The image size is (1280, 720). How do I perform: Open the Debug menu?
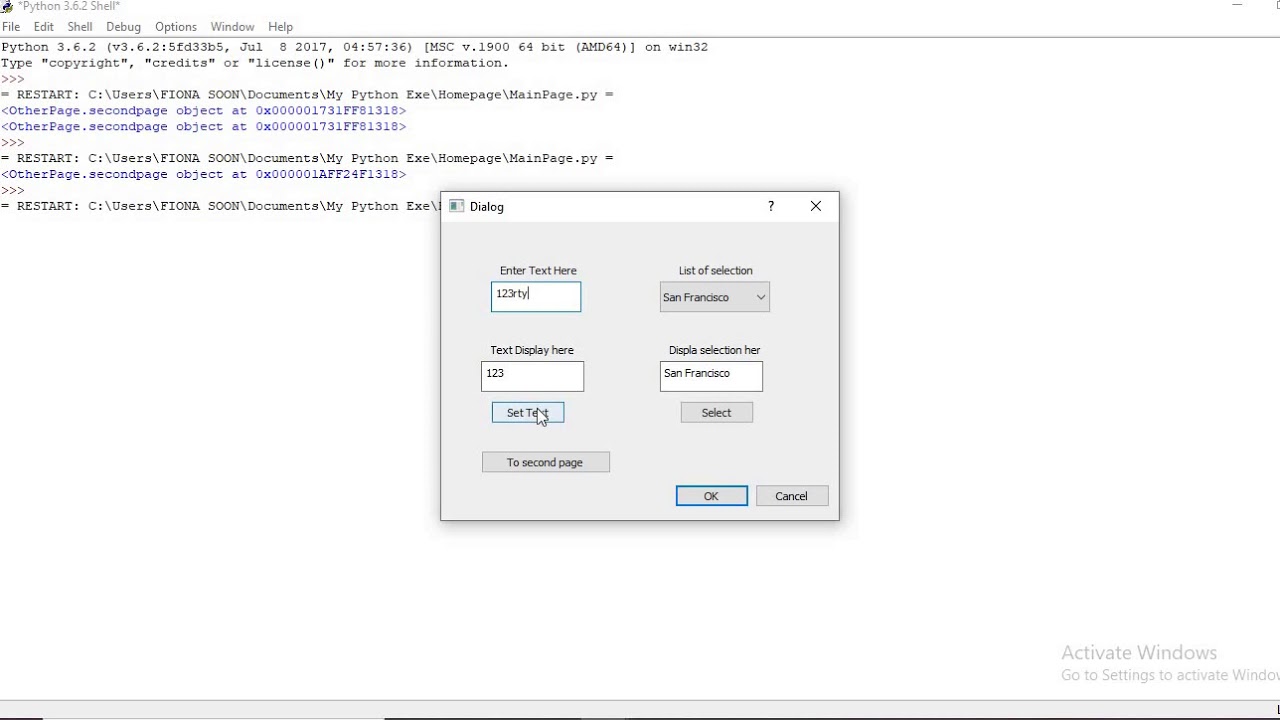(x=123, y=27)
